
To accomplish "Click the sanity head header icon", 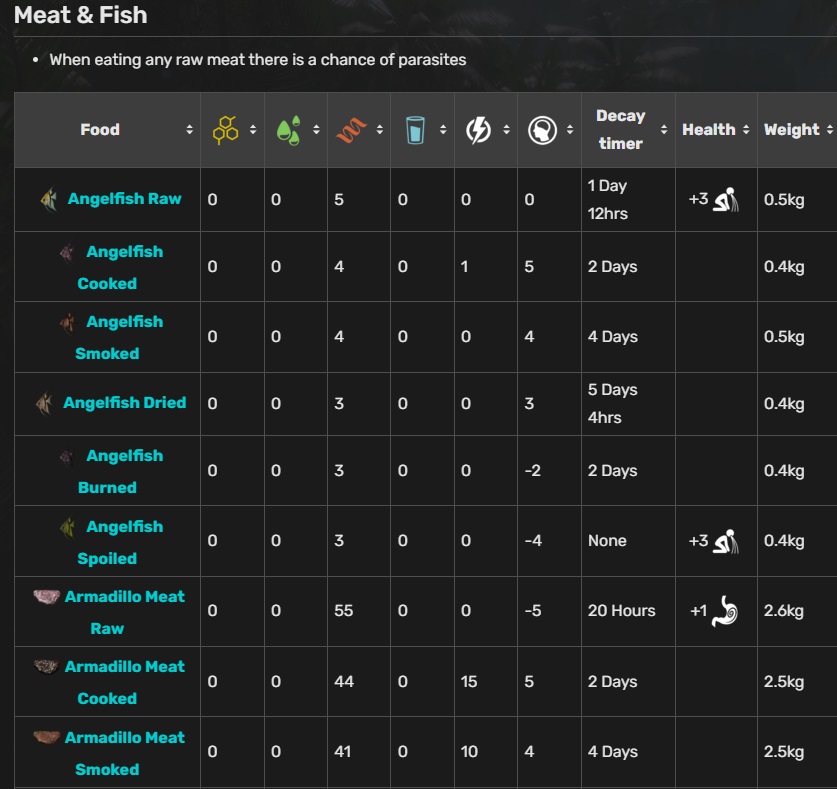I will pos(541,129).
